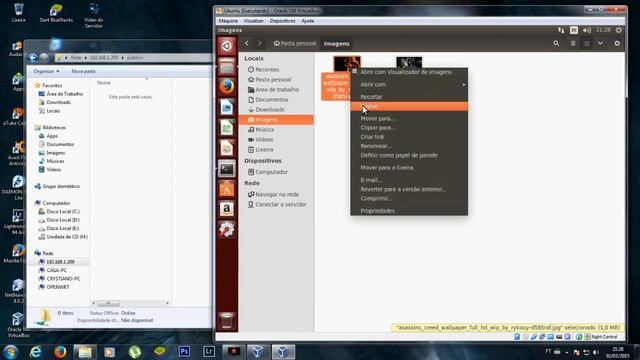The width and height of the screenshot is (640, 360).
Task: Click Nome column header in Explorer
Action: [104, 82]
